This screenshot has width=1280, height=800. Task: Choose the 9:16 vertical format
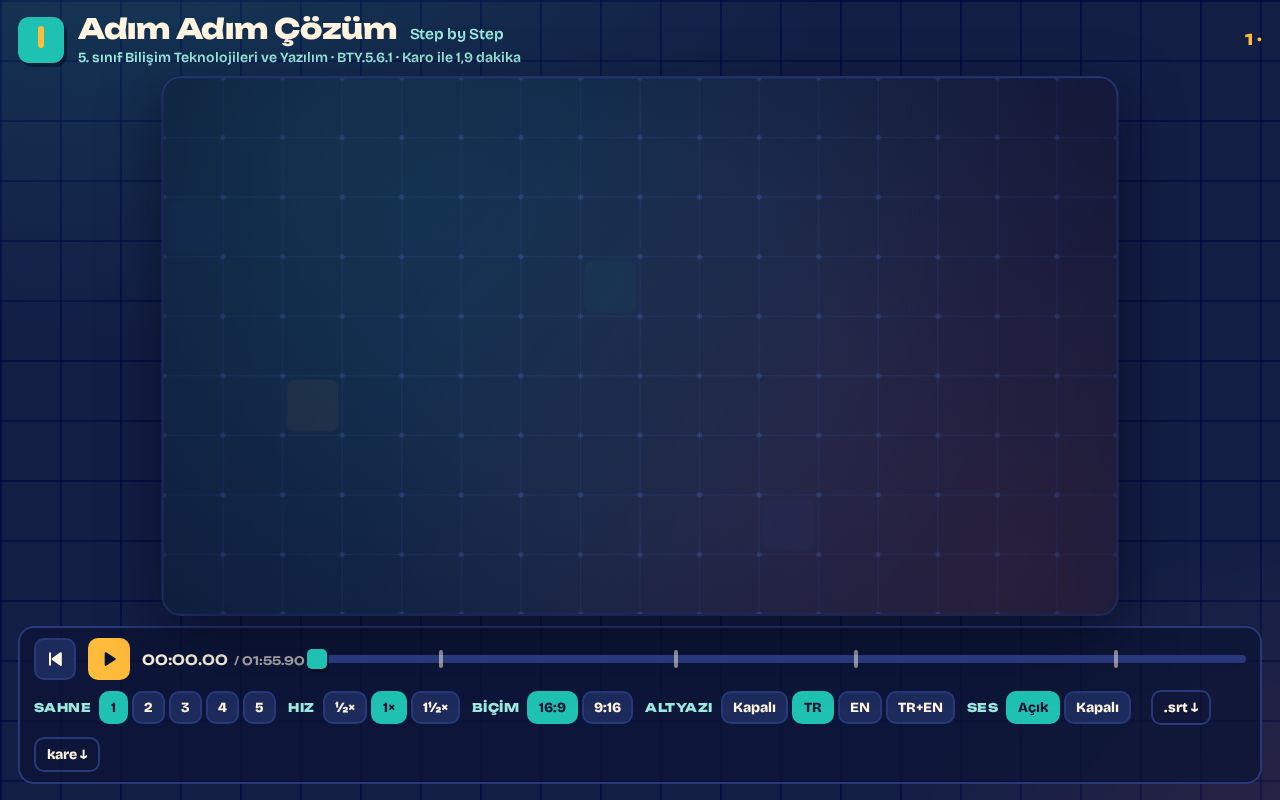[x=607, y=707]
